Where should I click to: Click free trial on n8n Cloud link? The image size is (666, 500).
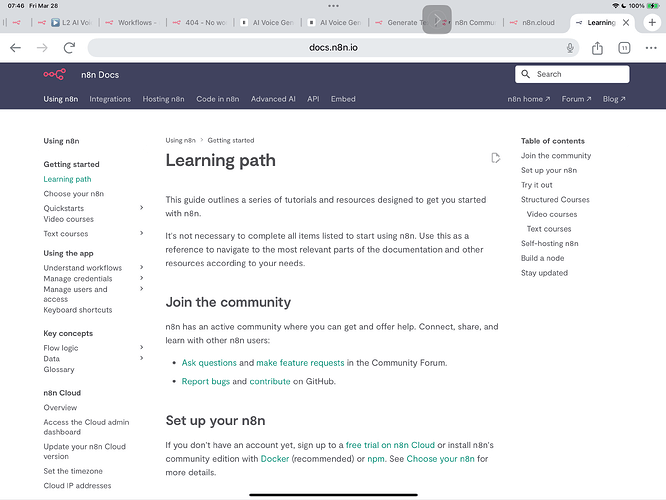pyautogui.click(x=390, y=445)
